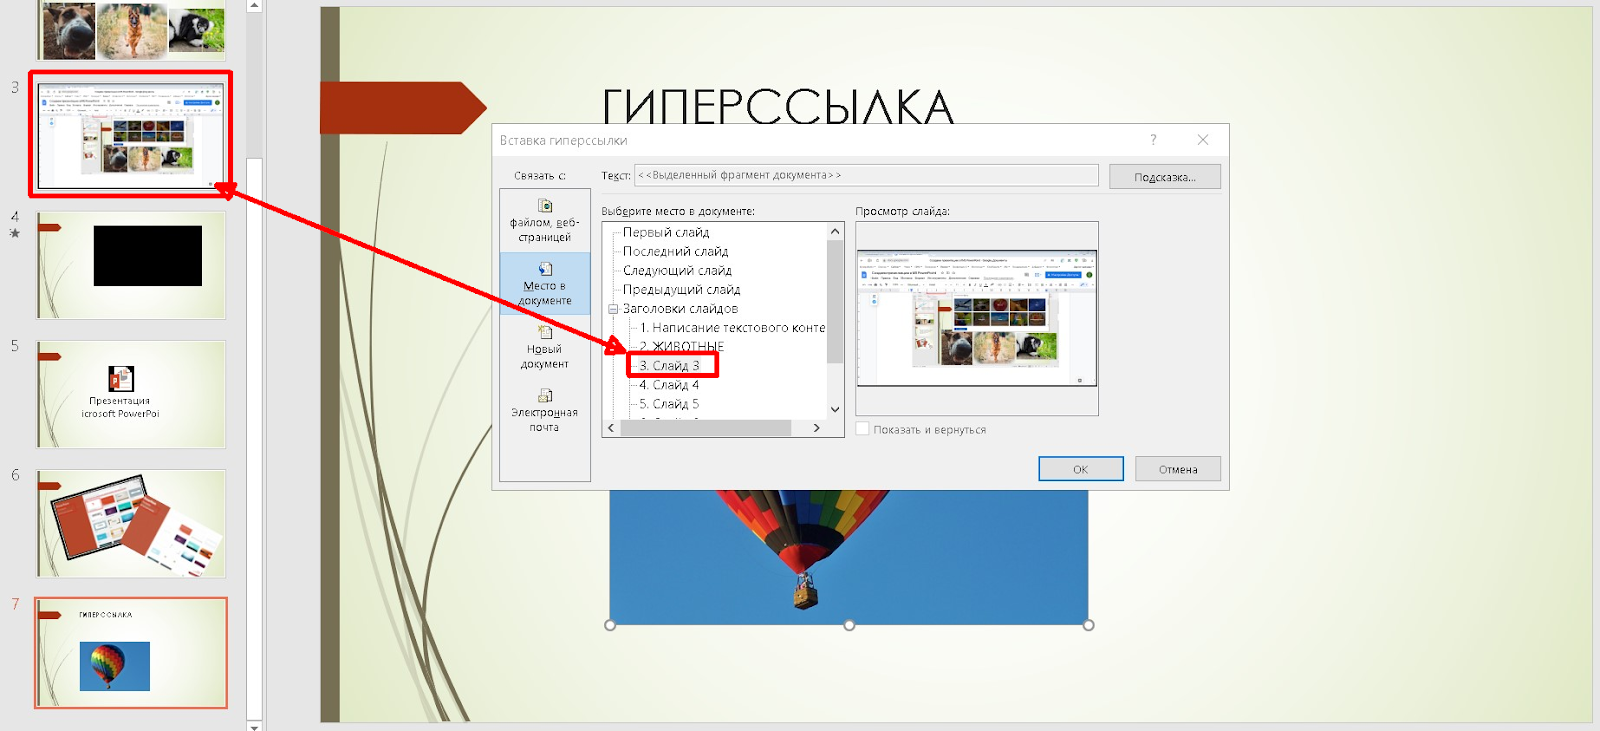Click the PowerPoint file icon on slide 5 thumbnail
1600x731 pixels.
[x=121, y=379]
